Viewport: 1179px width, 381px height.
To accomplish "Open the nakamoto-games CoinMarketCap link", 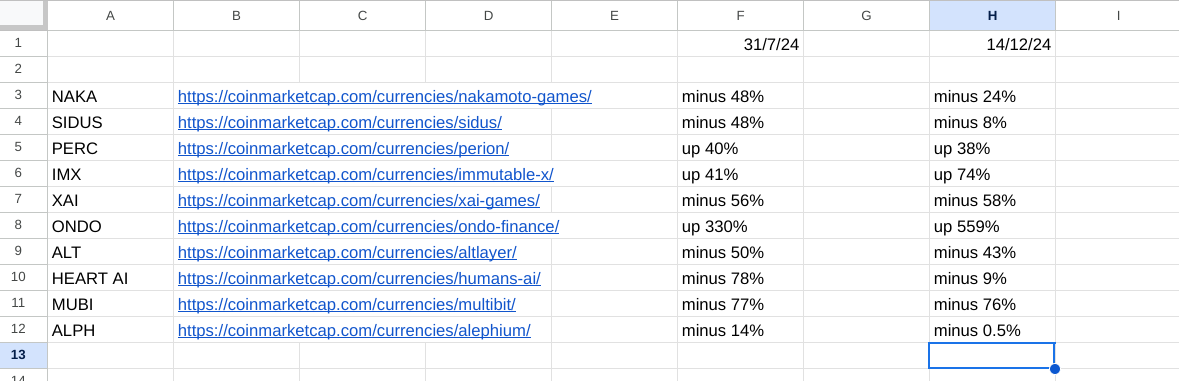I will [x=384, y=96].
